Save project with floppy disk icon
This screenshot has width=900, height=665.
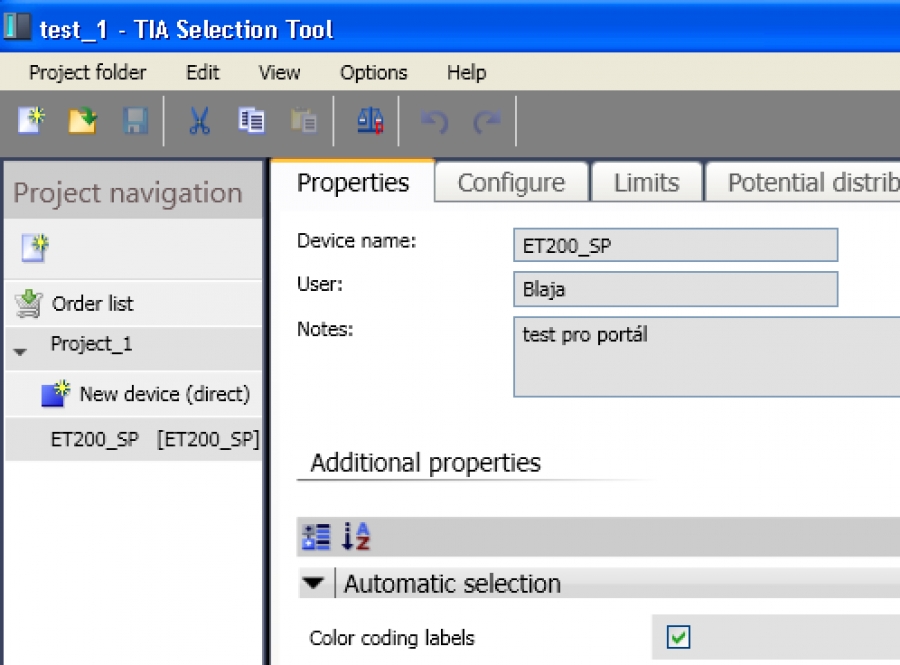pyautogui.click(x=135, y=121)
